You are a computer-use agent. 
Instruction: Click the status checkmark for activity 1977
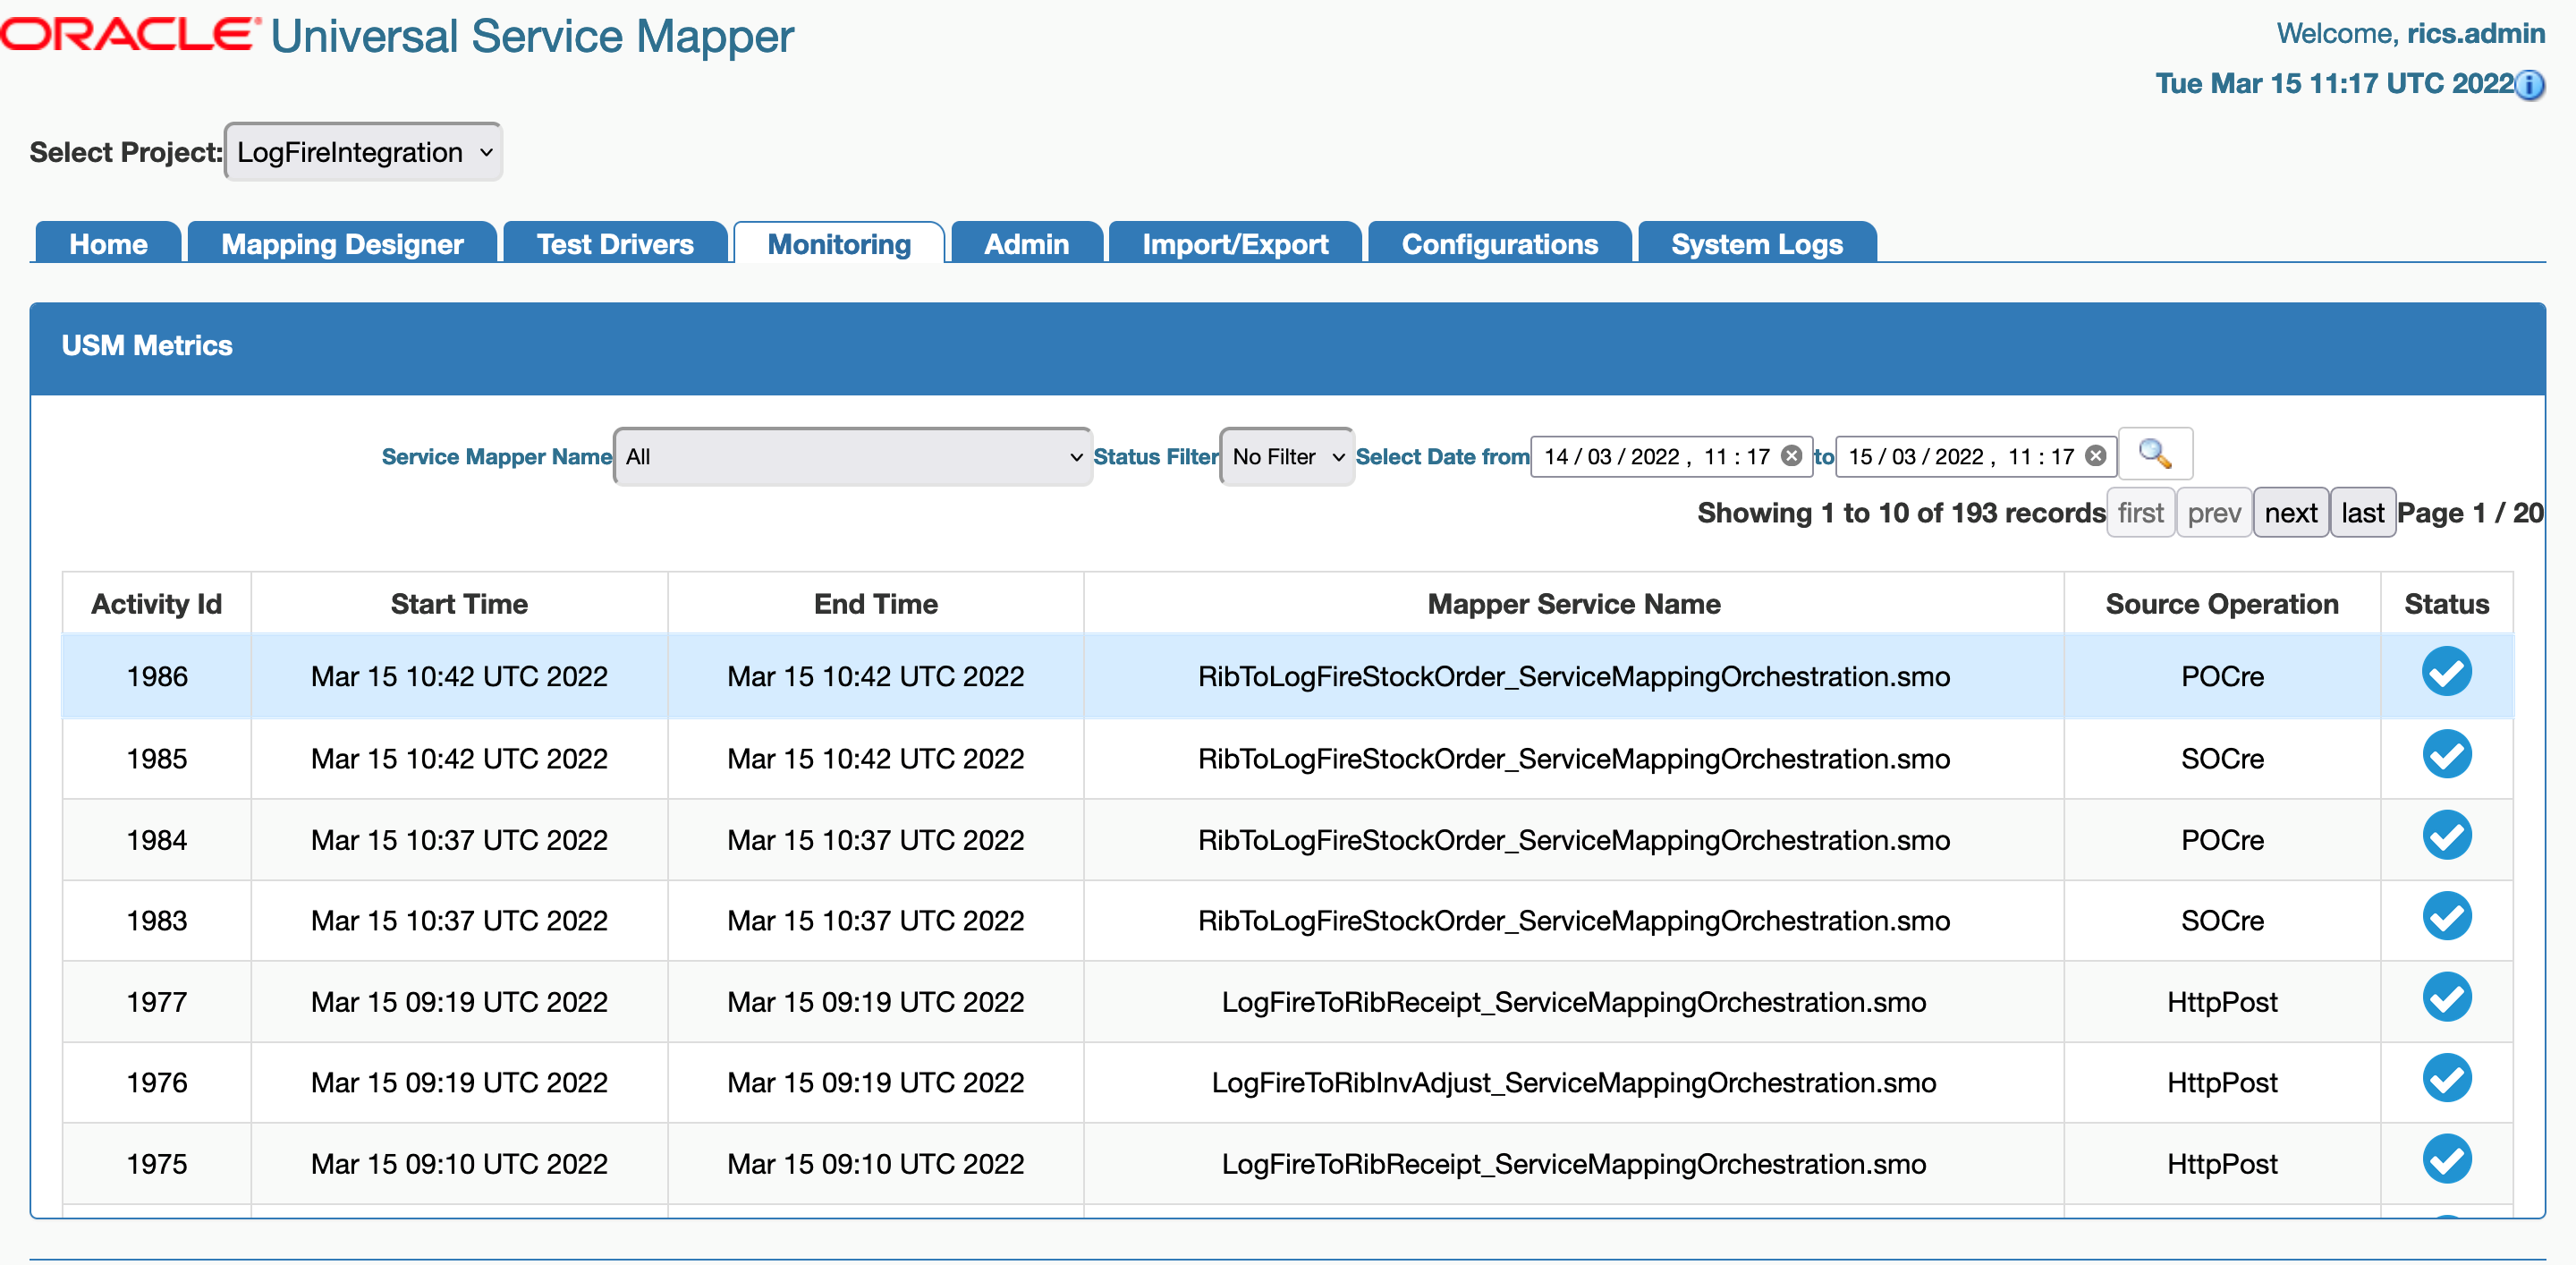tap(2447, 997)
